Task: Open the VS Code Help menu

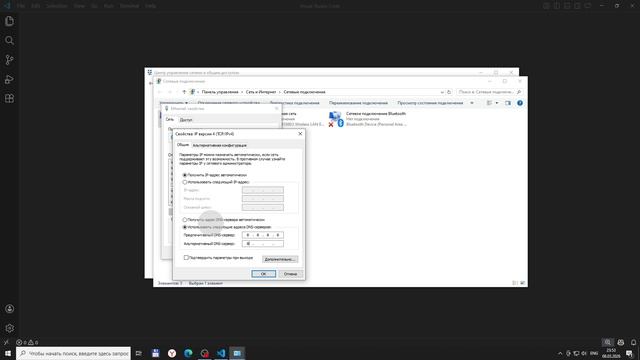Action: [151, 6]
